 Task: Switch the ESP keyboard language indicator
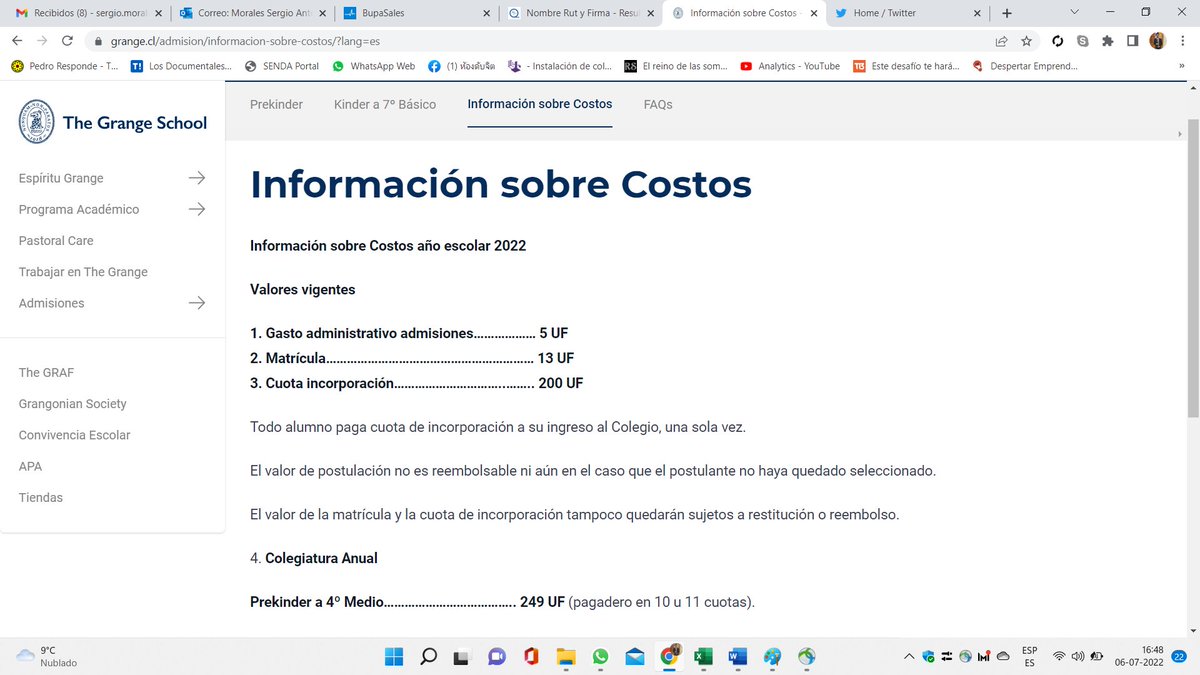(1030, 656)
